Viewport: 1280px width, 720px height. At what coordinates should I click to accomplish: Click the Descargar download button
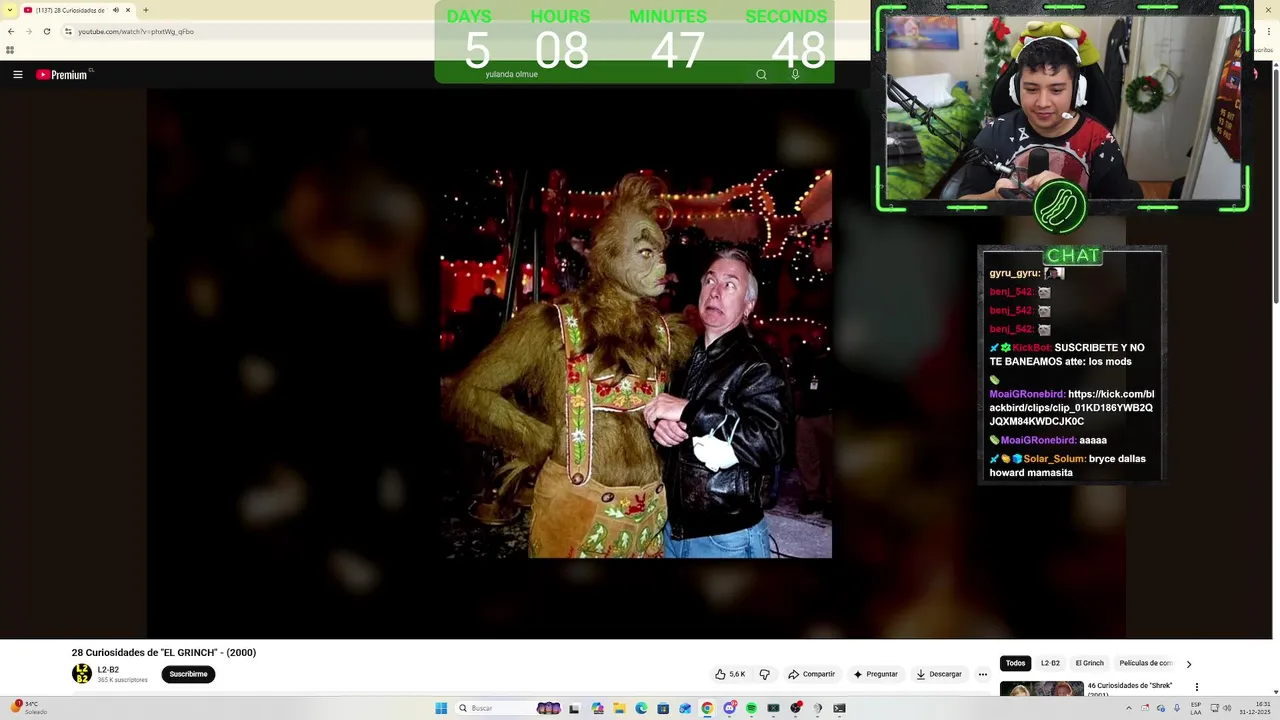click(x=939, y=674)
